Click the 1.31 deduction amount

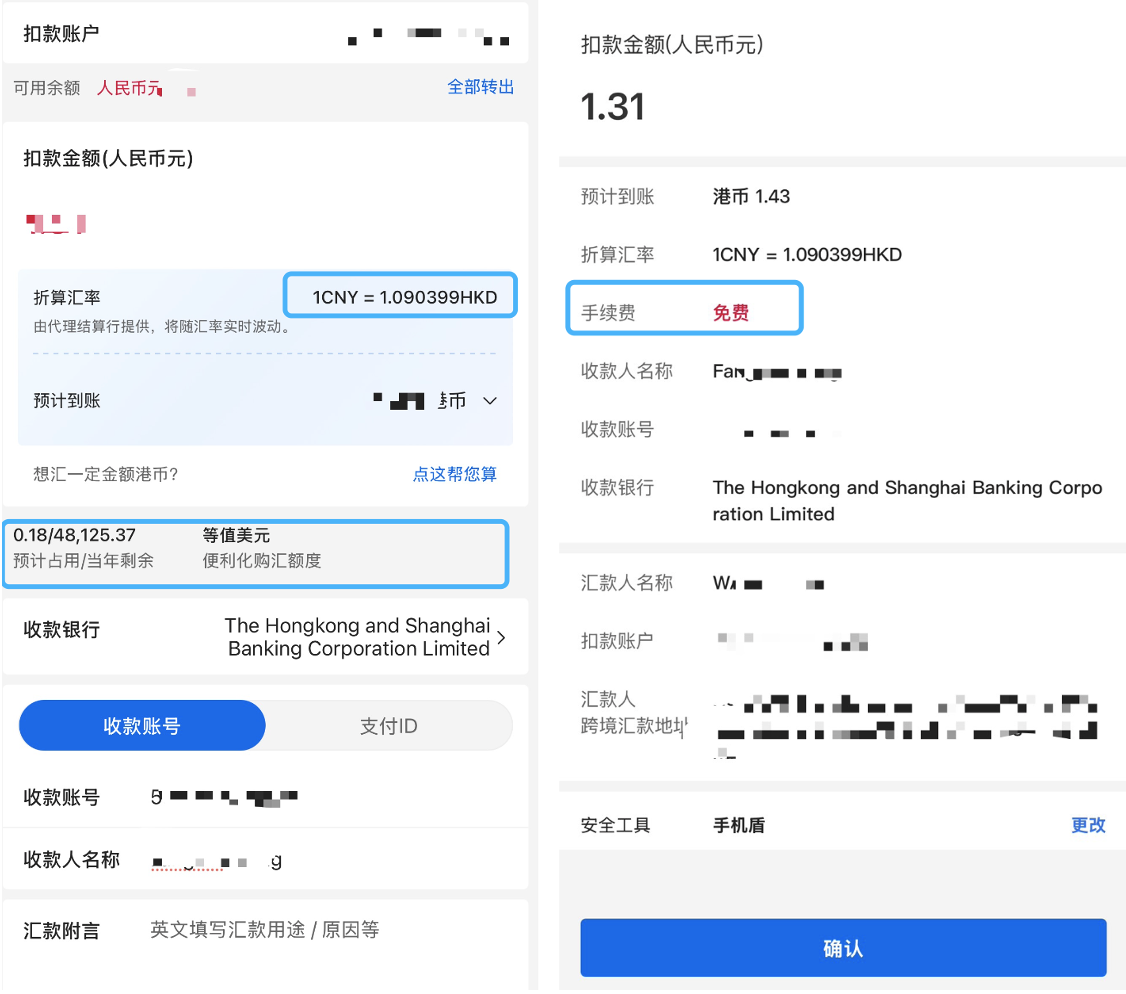tap(613, 107)
